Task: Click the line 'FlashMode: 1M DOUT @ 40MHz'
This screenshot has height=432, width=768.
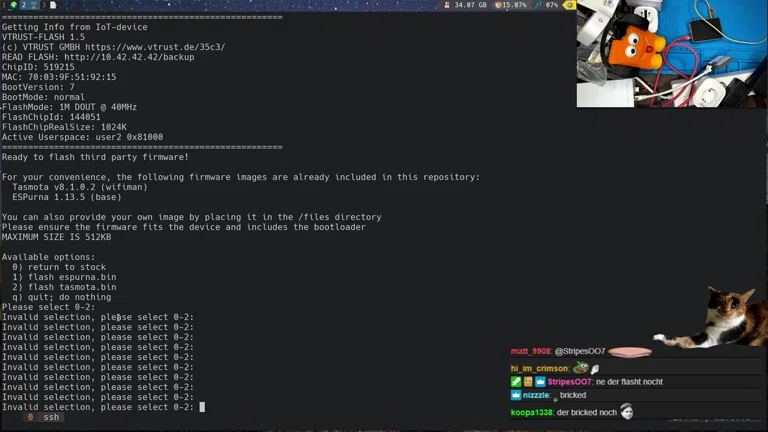Action: 69,107
